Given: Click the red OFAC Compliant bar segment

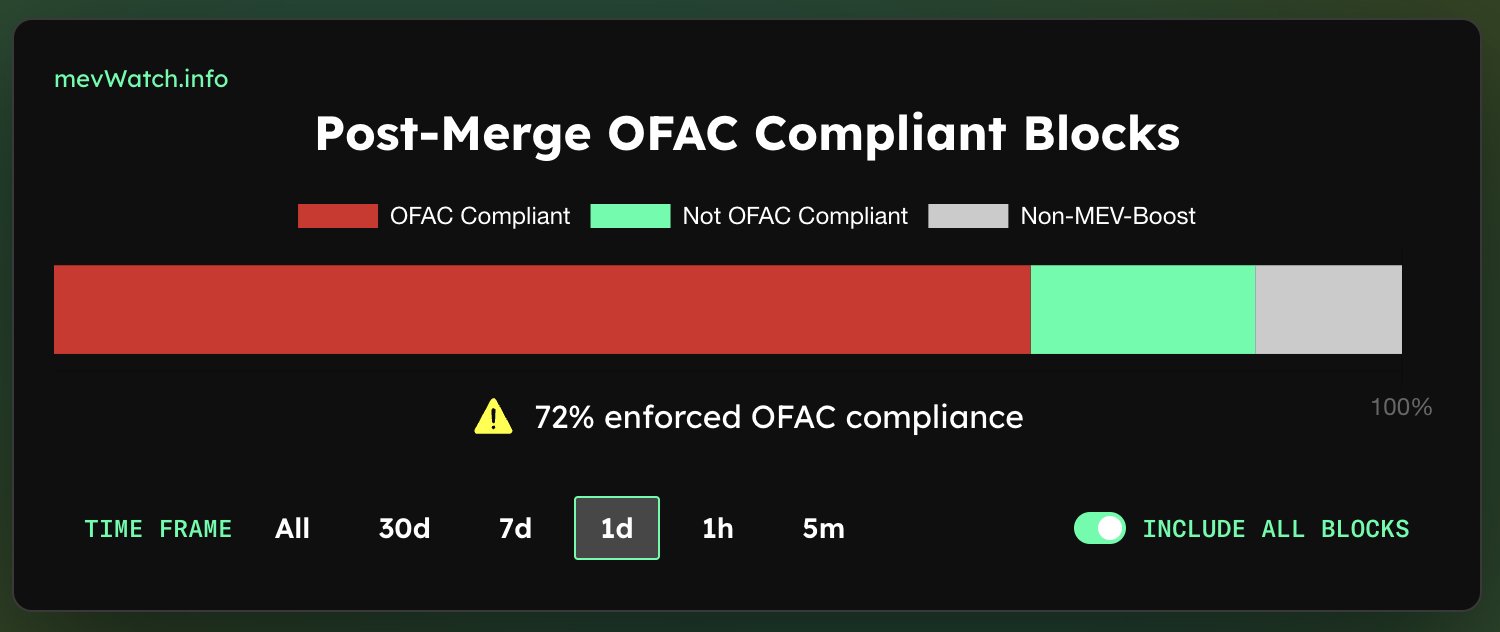Looking at the screenshot, I should tap(541, 309).
